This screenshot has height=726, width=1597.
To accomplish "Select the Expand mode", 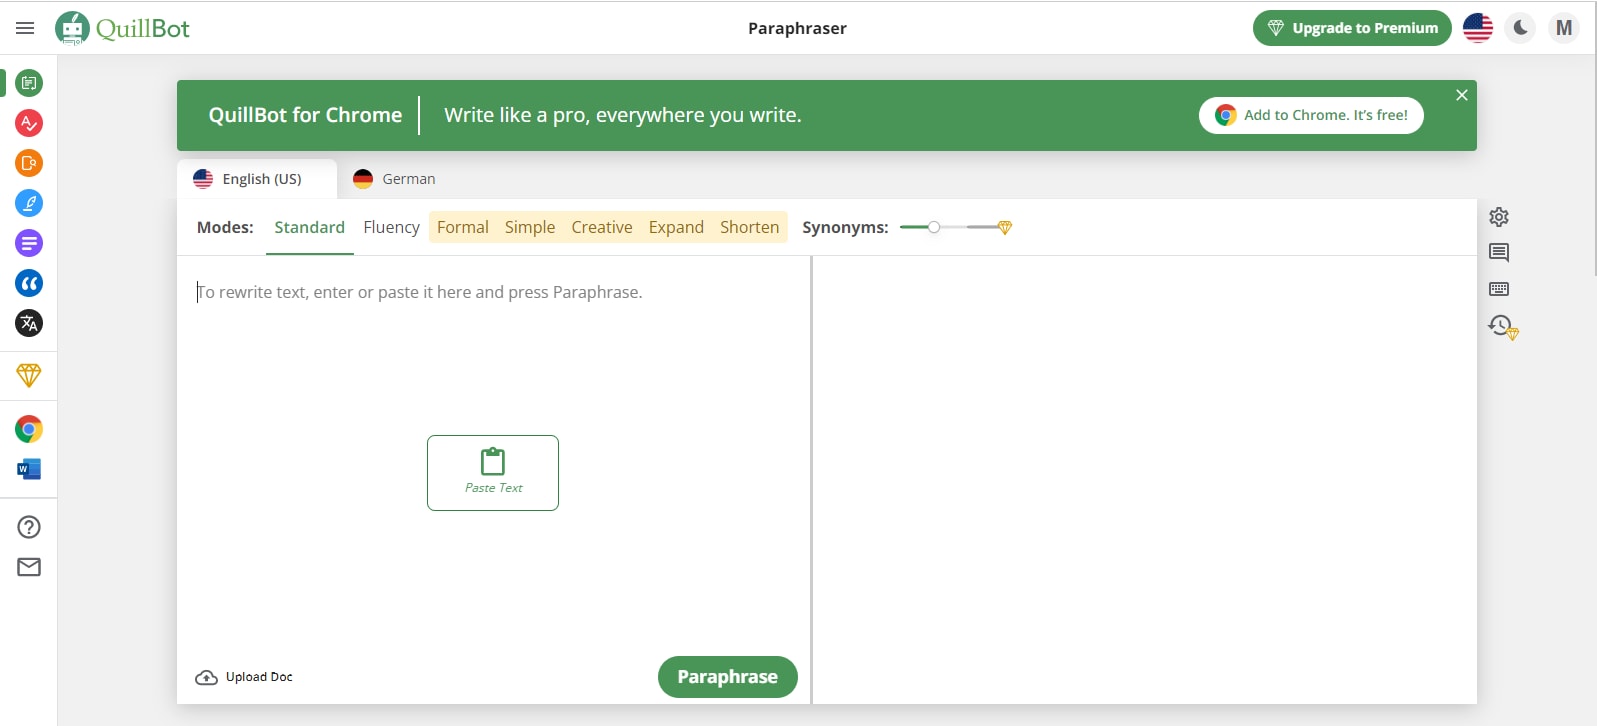I will [676, 228].
